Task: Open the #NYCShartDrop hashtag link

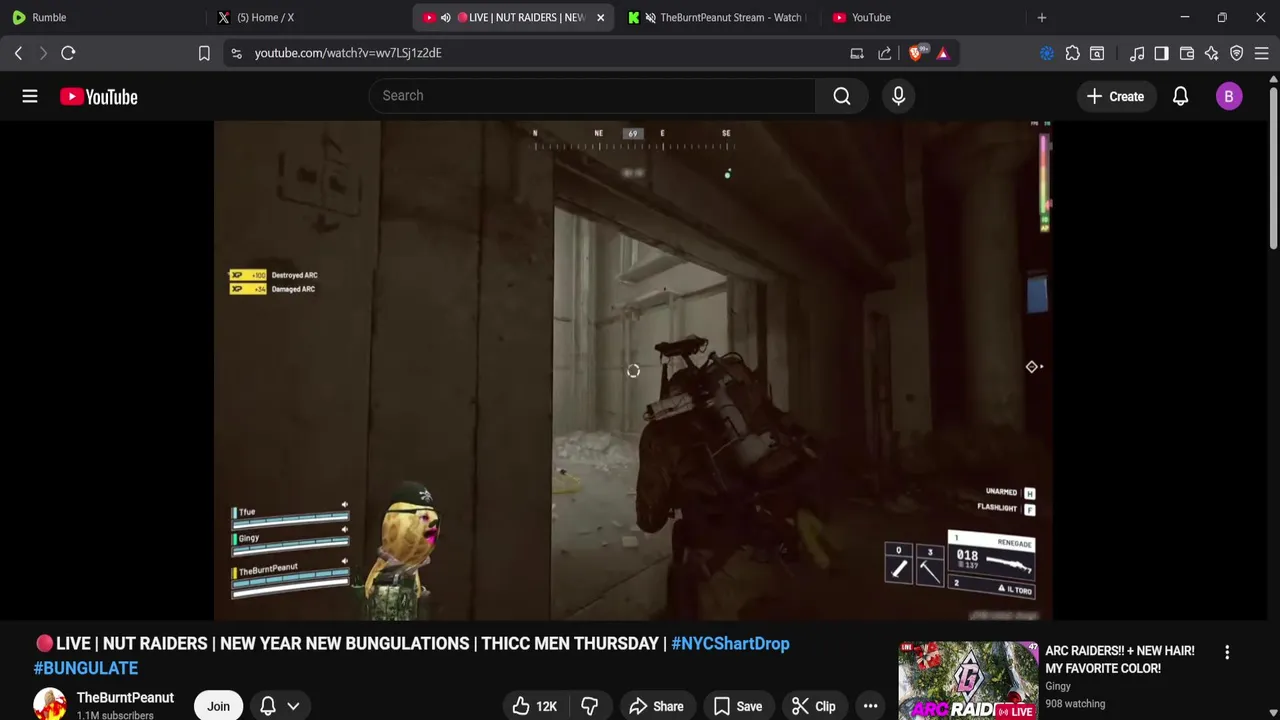Action: [x=730, y=643]
